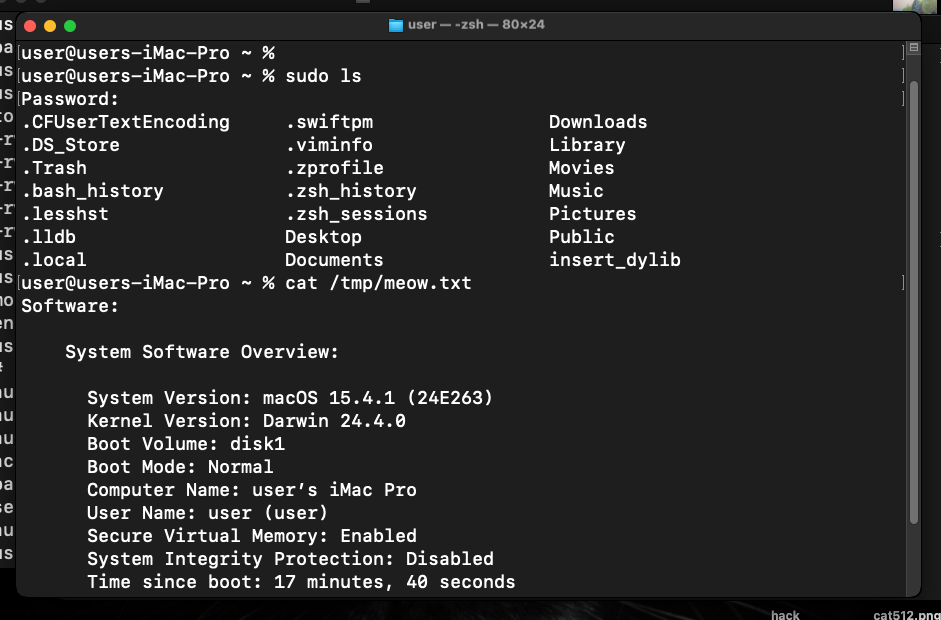The width and height of the screenshot is (941, 620).
Task: Select the cat512.png desktop file label
Action: coord(906,614)
